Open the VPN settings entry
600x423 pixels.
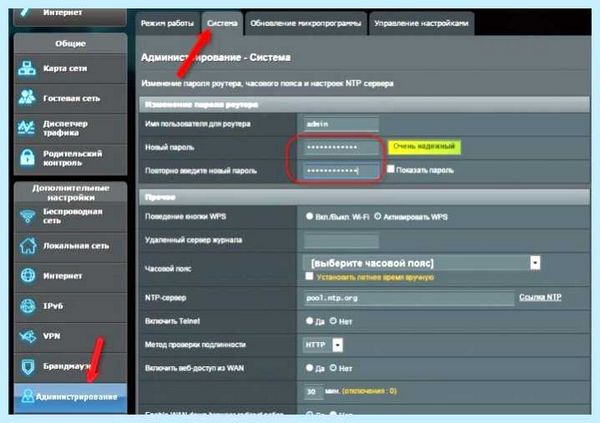70,337
